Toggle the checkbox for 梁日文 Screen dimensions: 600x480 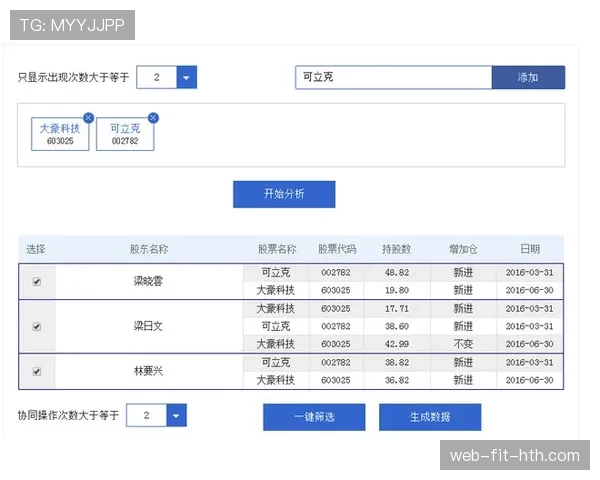[x=37, y=327]
